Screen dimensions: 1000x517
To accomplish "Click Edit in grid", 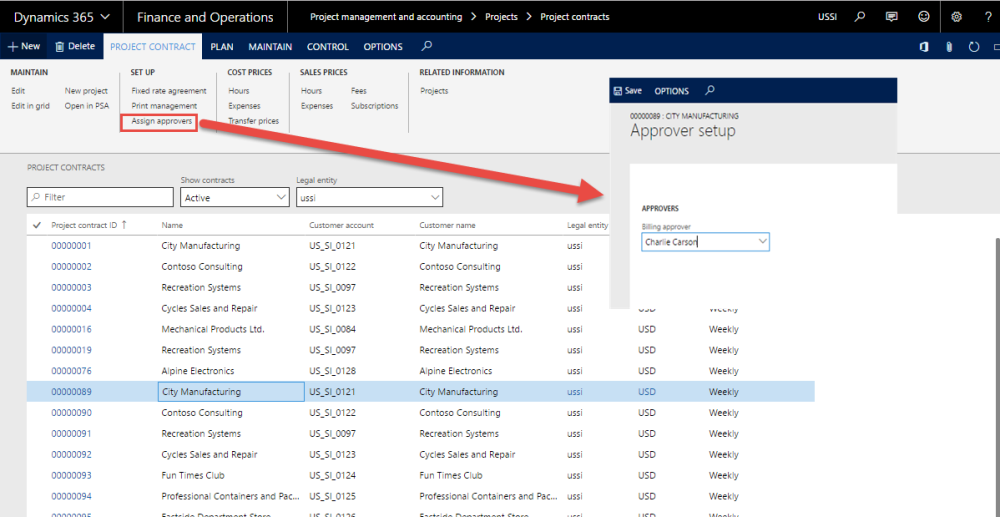I will coord(30,106).
